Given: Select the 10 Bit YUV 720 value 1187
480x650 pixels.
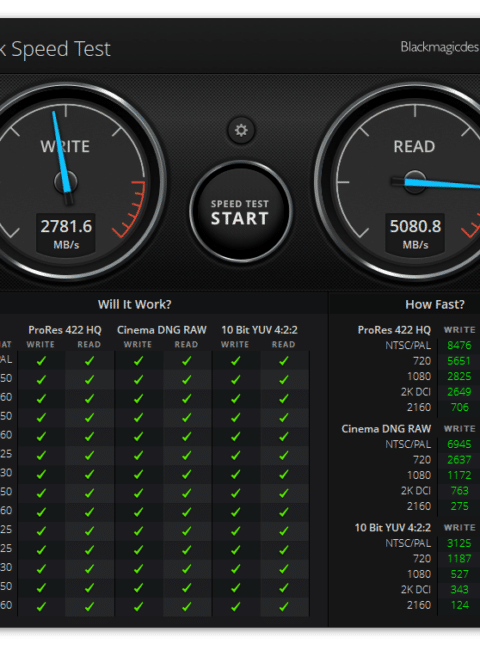Looking at the screenshot, I should (x=459, y=559).
